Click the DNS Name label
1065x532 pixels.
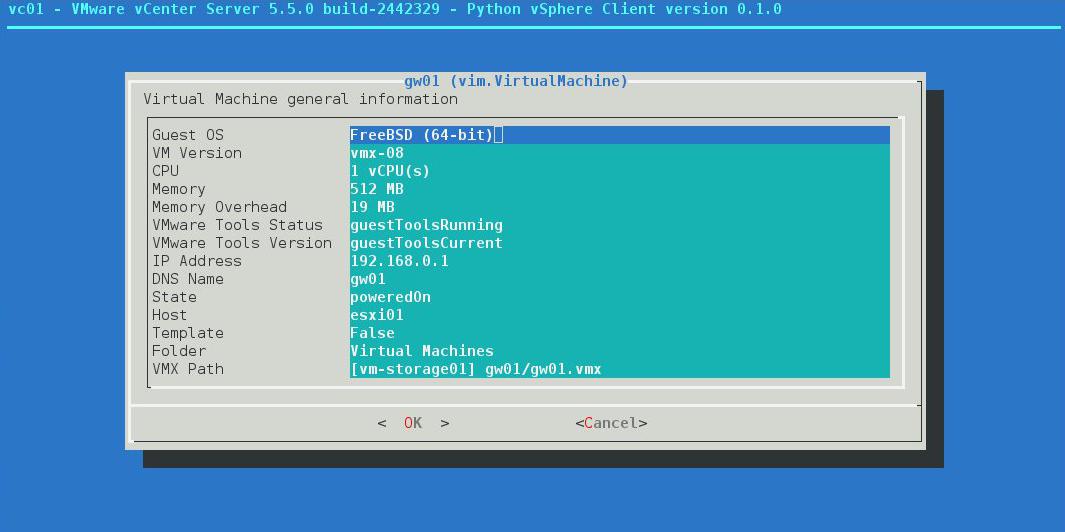187,279
